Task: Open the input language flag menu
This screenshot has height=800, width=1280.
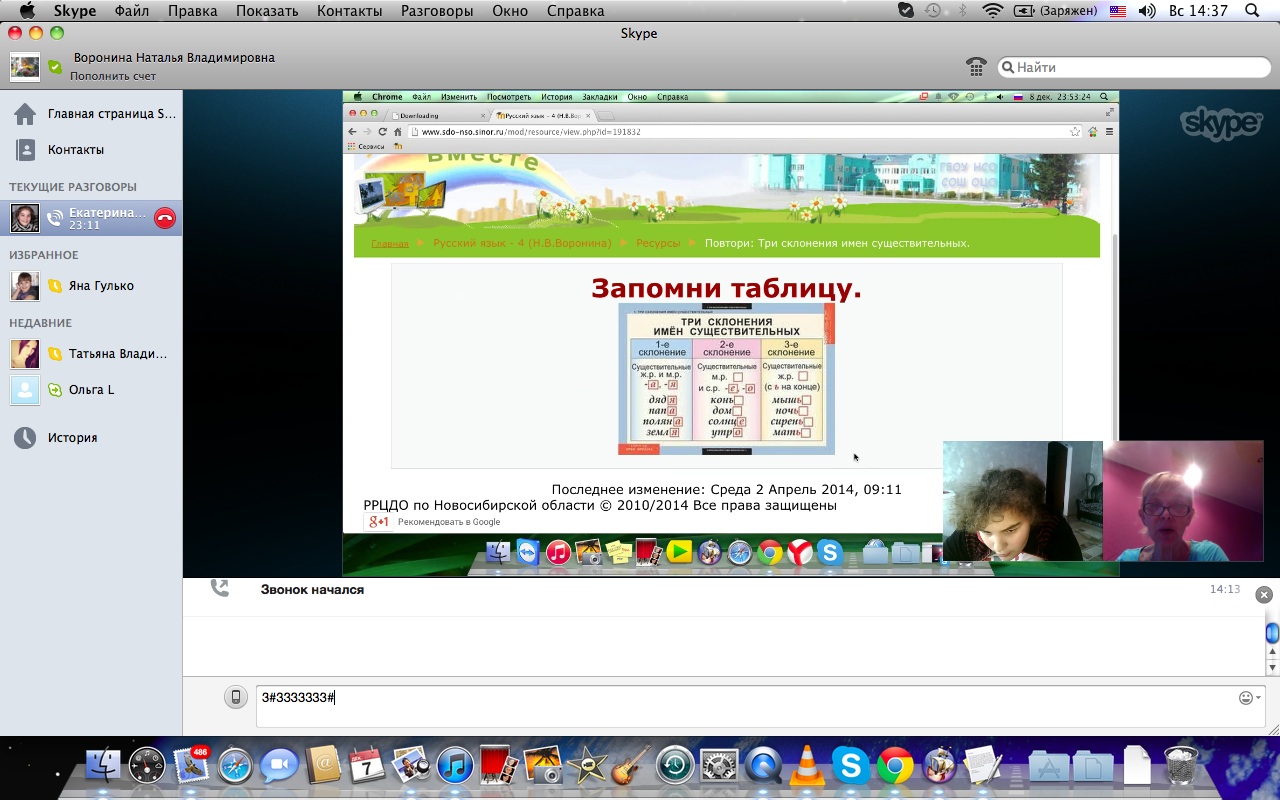Action: point(1117,11)
